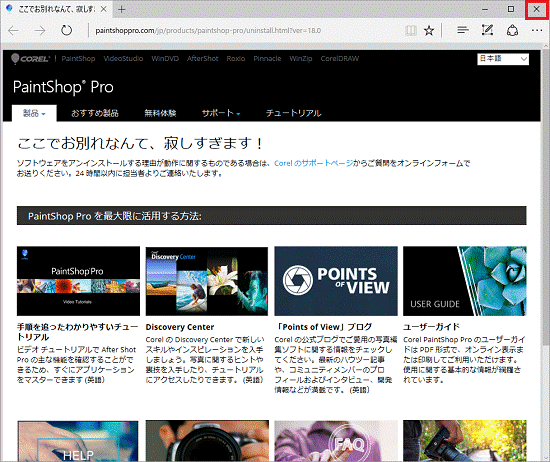Click the ユーザーガイド heading

[x=431, y=327]
